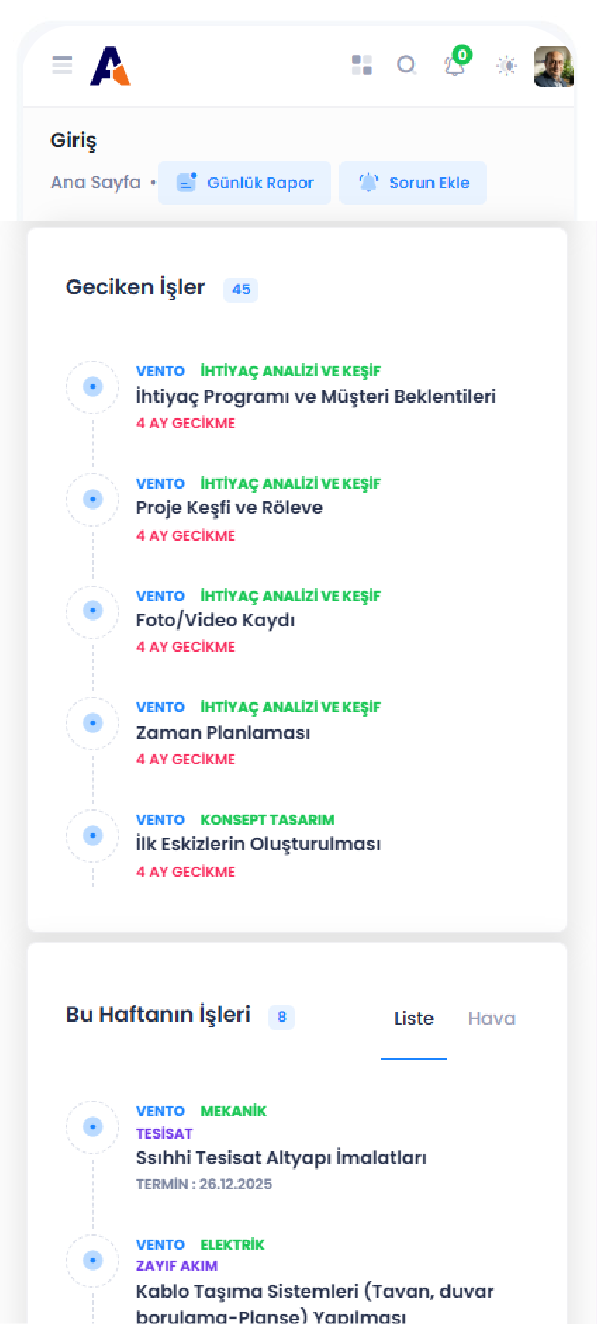The width and height of the screenshot is (597, 1324).
Task: Click the app logo in the header
Action: (108, 64)
